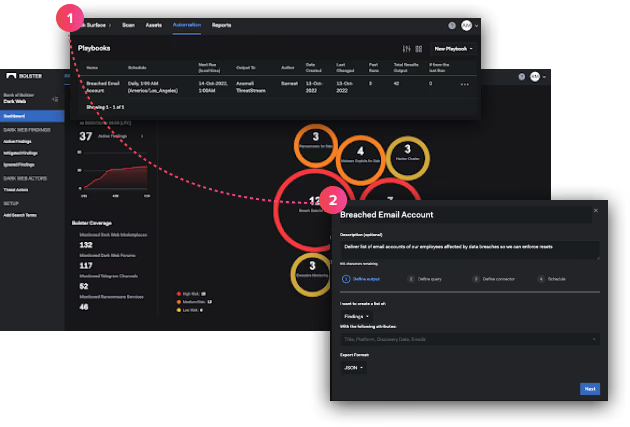This screenshot has height=427, width=630.
Task: Open Add Search Terms in sidebar
Action: click(20, 215)
